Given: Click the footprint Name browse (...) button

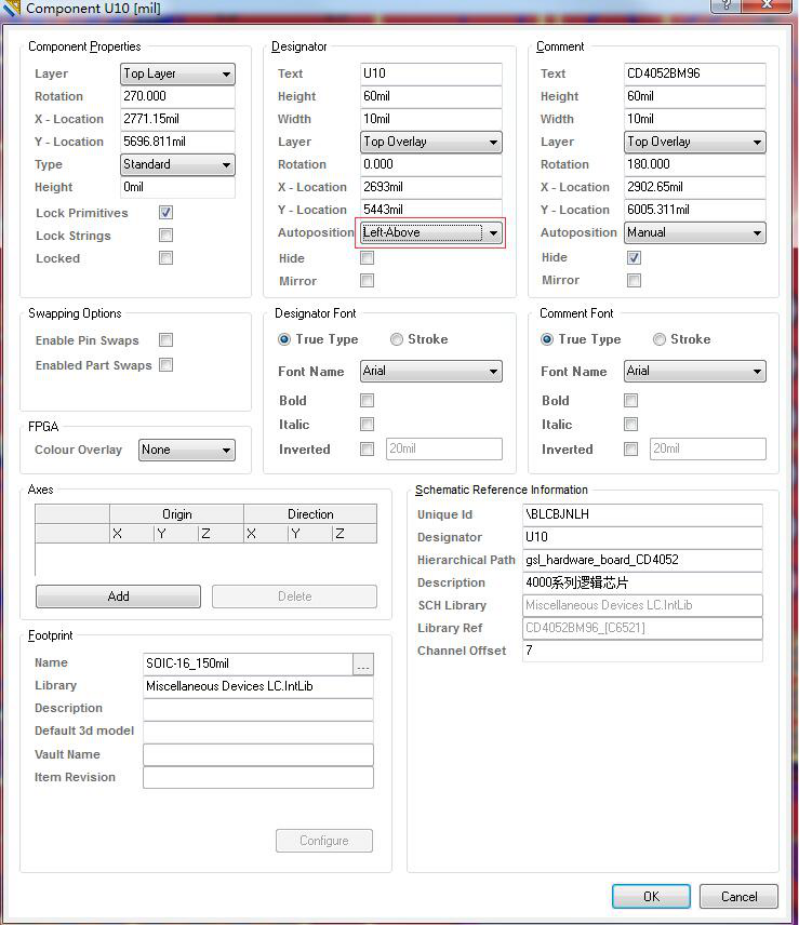Looking at the screenshot, I should [x=362, y=663].
